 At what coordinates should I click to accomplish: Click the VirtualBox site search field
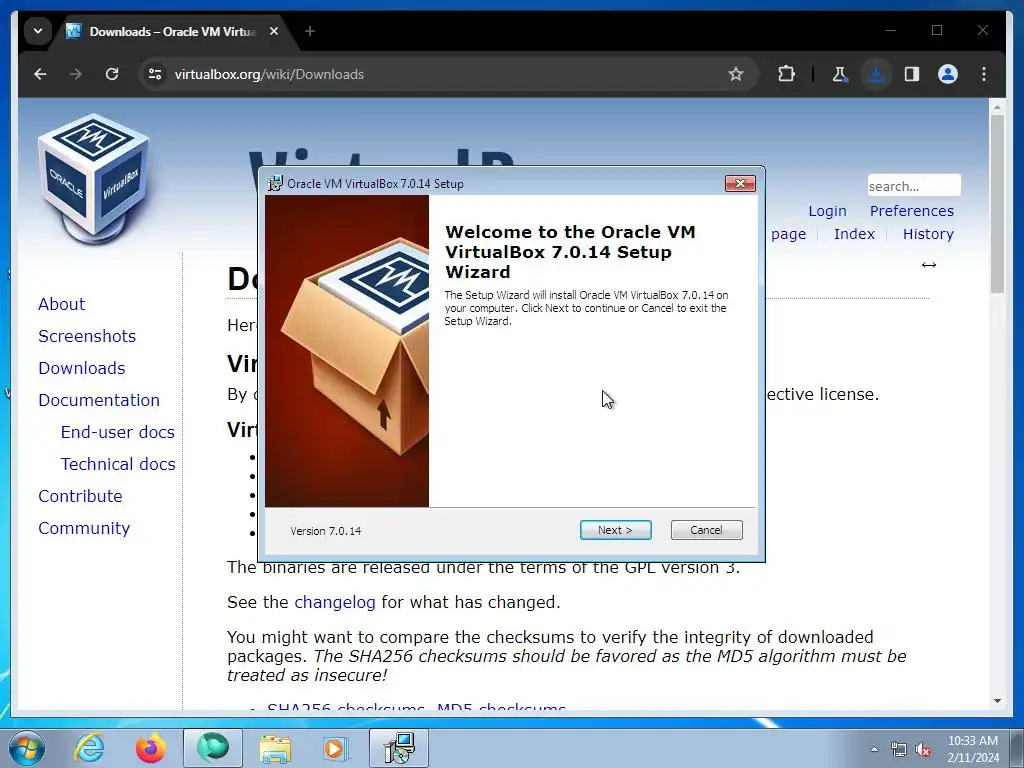pos(914,185)
